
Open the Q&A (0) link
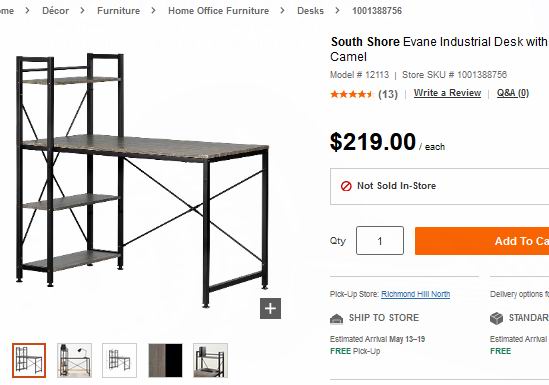(x=513, y=93)
